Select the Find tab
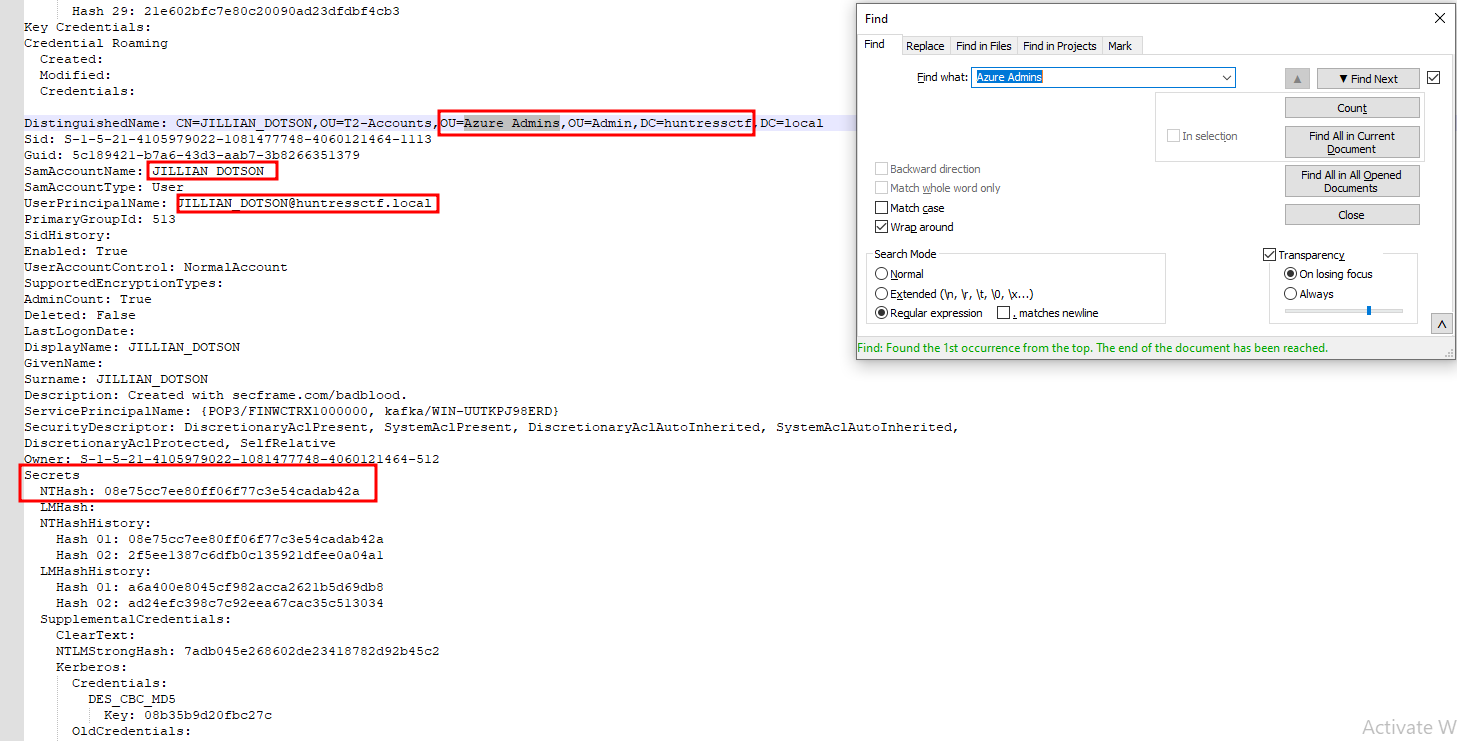1457x741 pixels. click(x=875, y=44)
